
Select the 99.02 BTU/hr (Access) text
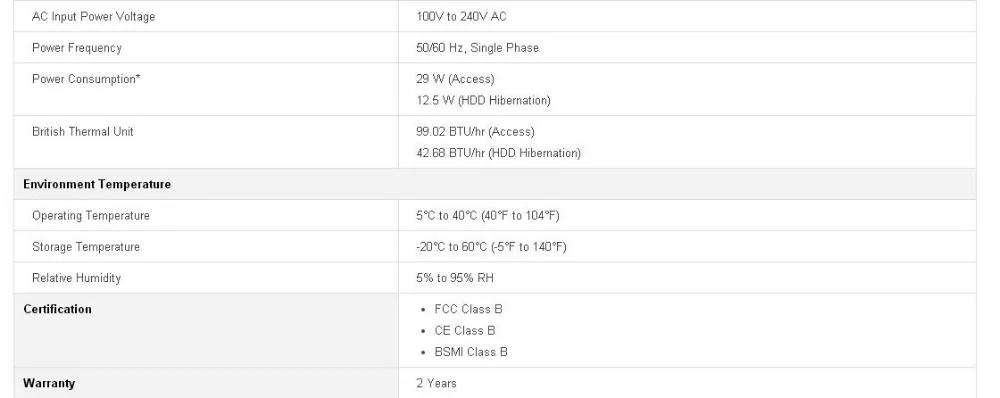[x=475, y=131]
